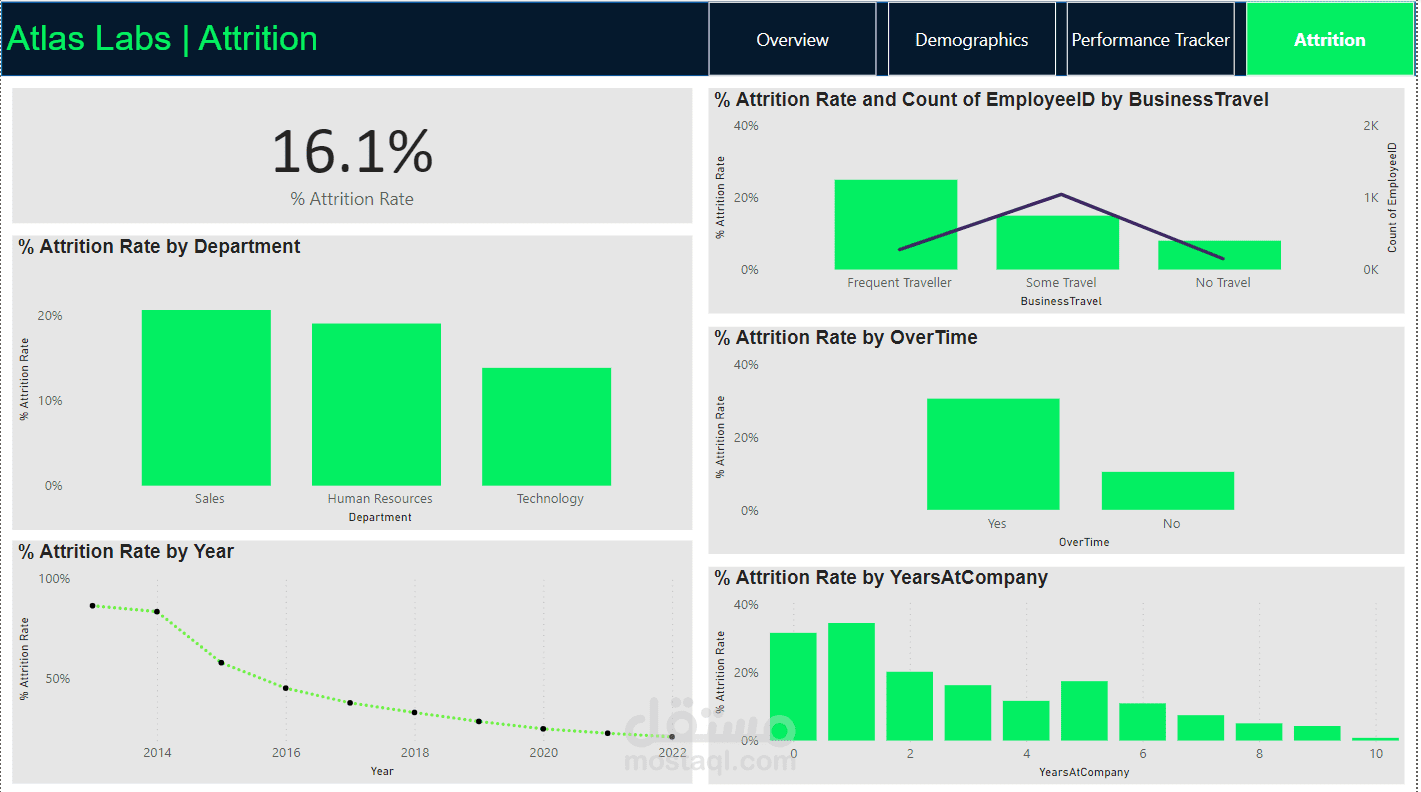Click the '% Attrition Rate by Year' title
Viewport: 1421px width, 792px height.
coord(126,551)
